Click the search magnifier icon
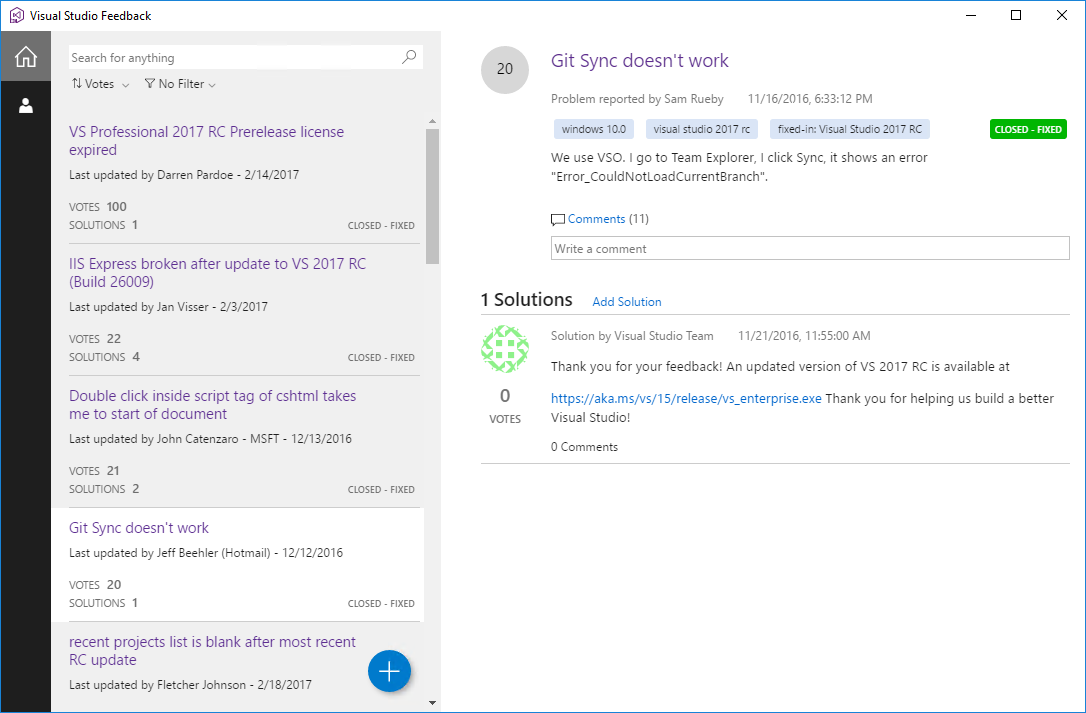Viewport: 1086px width, 713px height. pyautogui.click(x=408, y=57)
